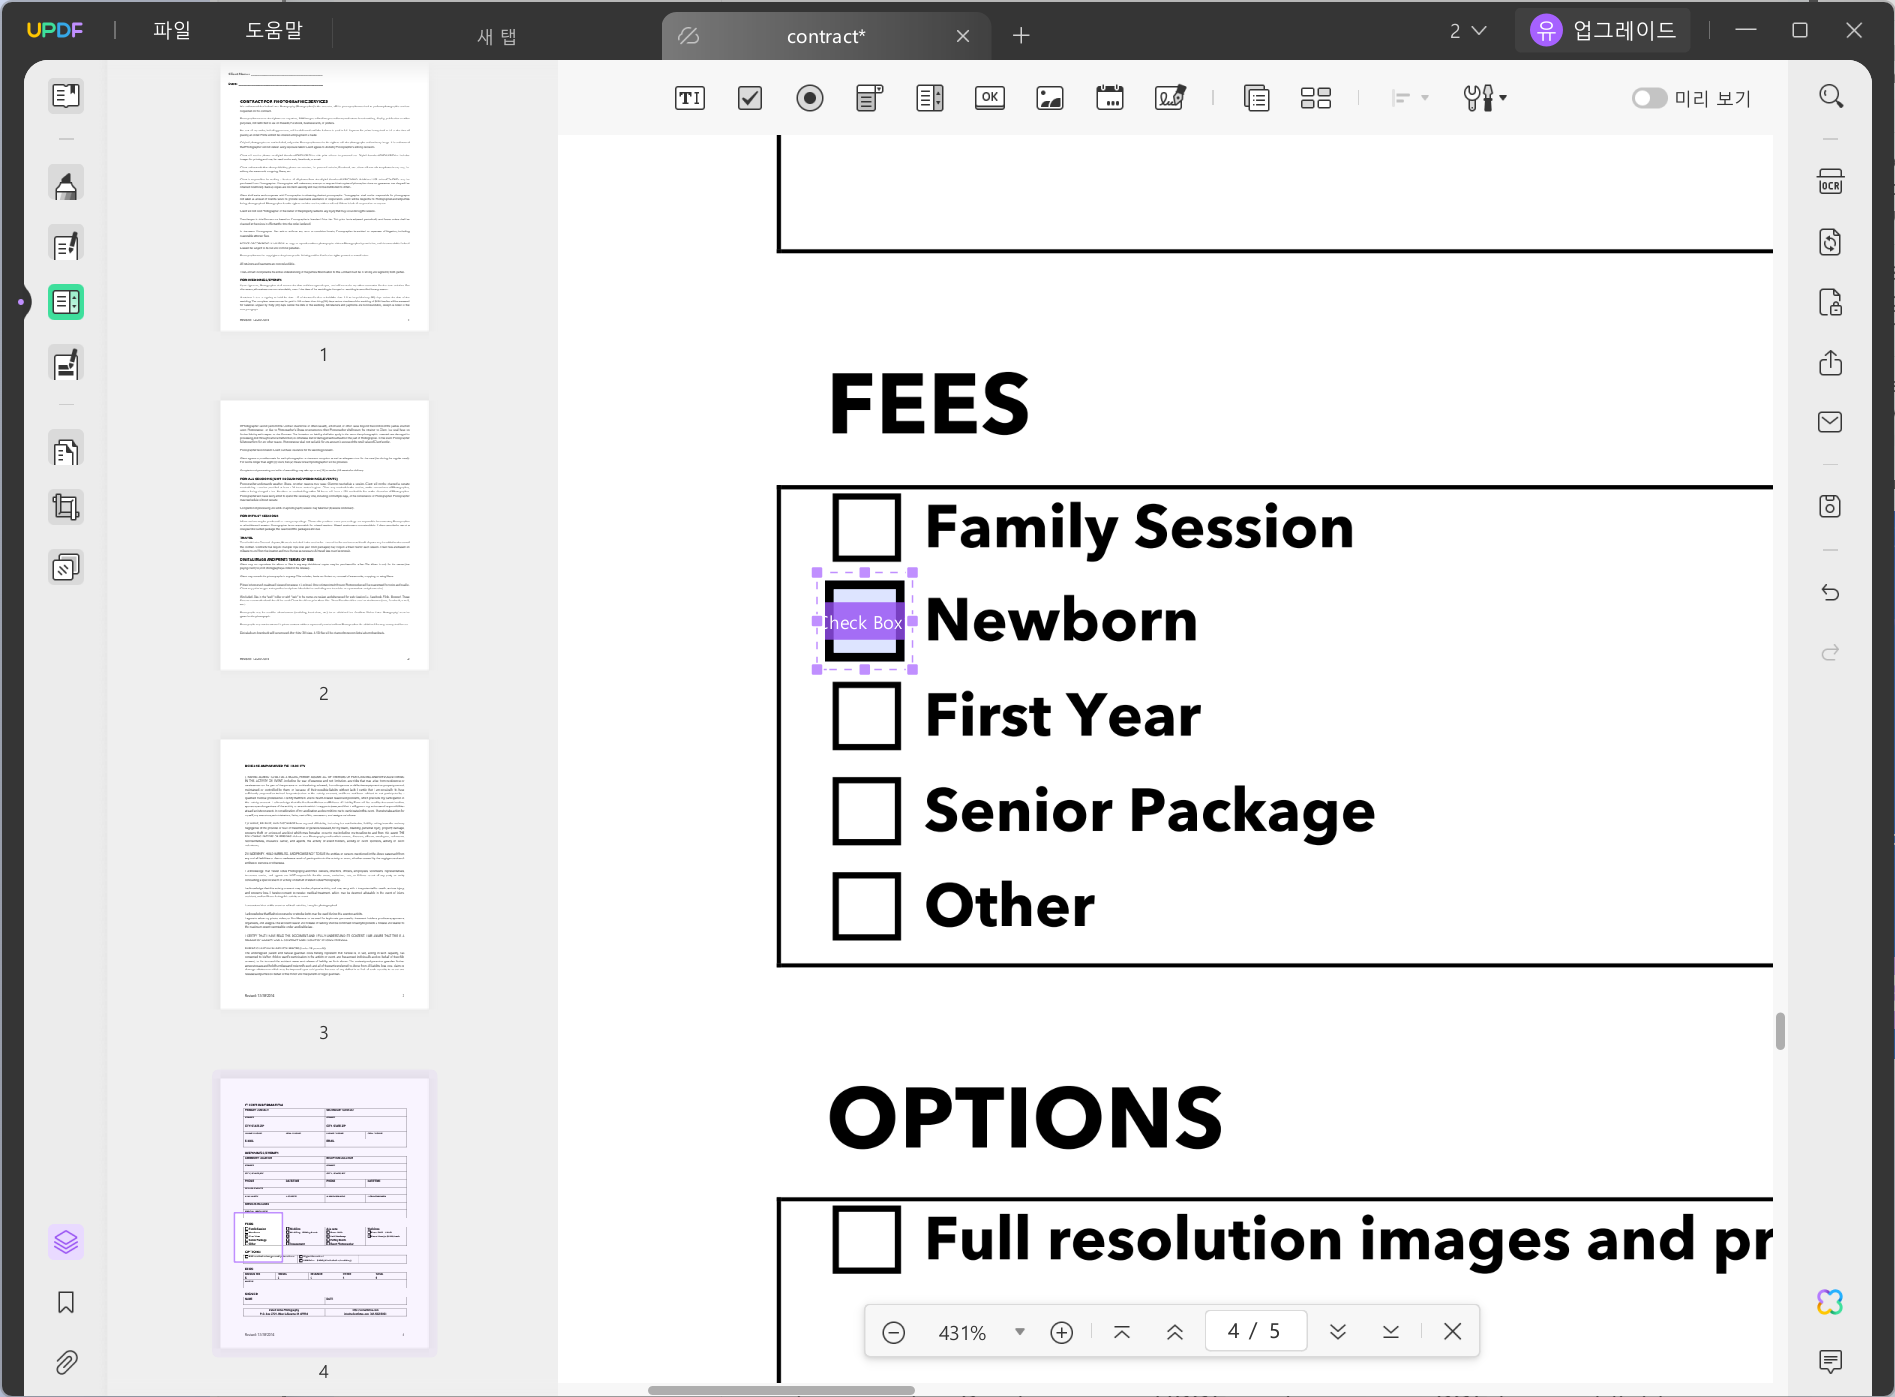Open the 파일 menu
The width and height of the screenshot is (1895, 1397).
(172, 30)
